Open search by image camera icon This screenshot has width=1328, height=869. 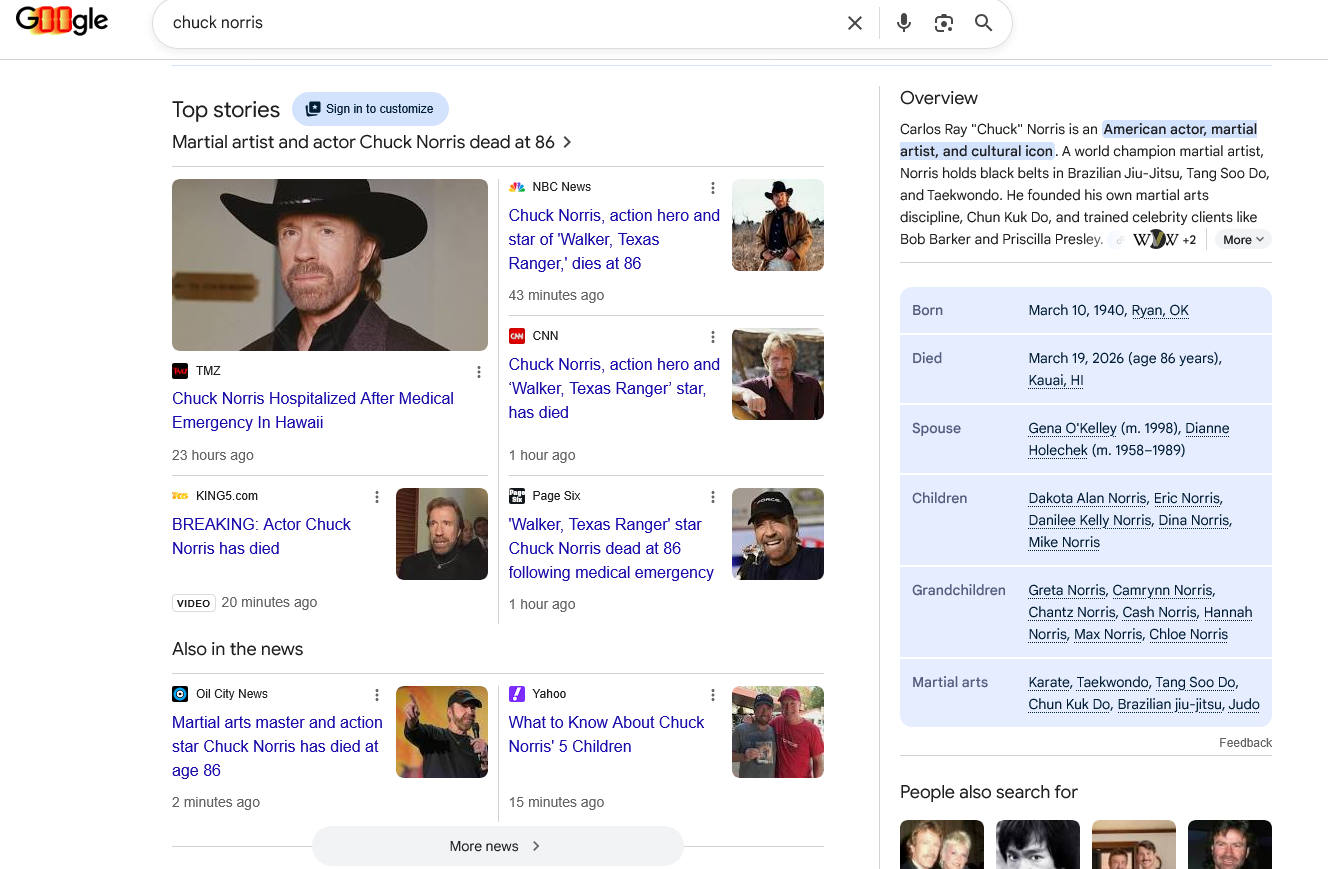pyautogui.click(x=943, y=23)
